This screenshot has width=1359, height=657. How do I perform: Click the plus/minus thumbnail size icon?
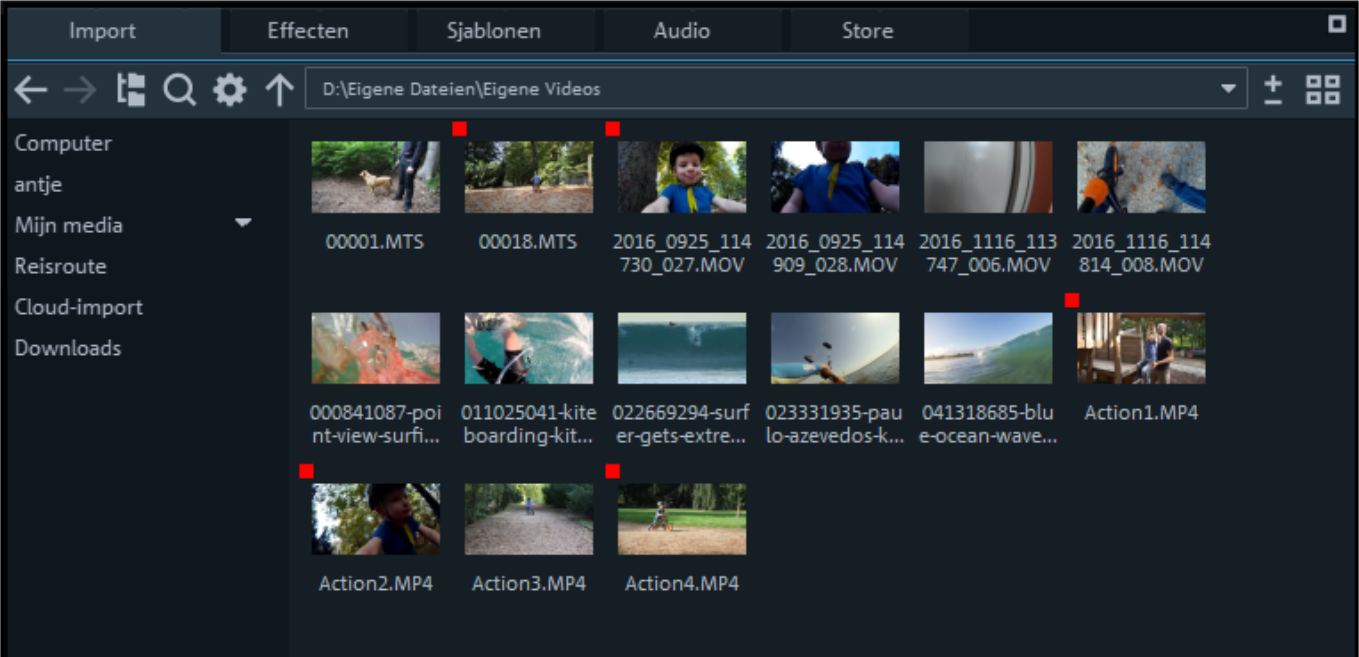point(1273,90)
